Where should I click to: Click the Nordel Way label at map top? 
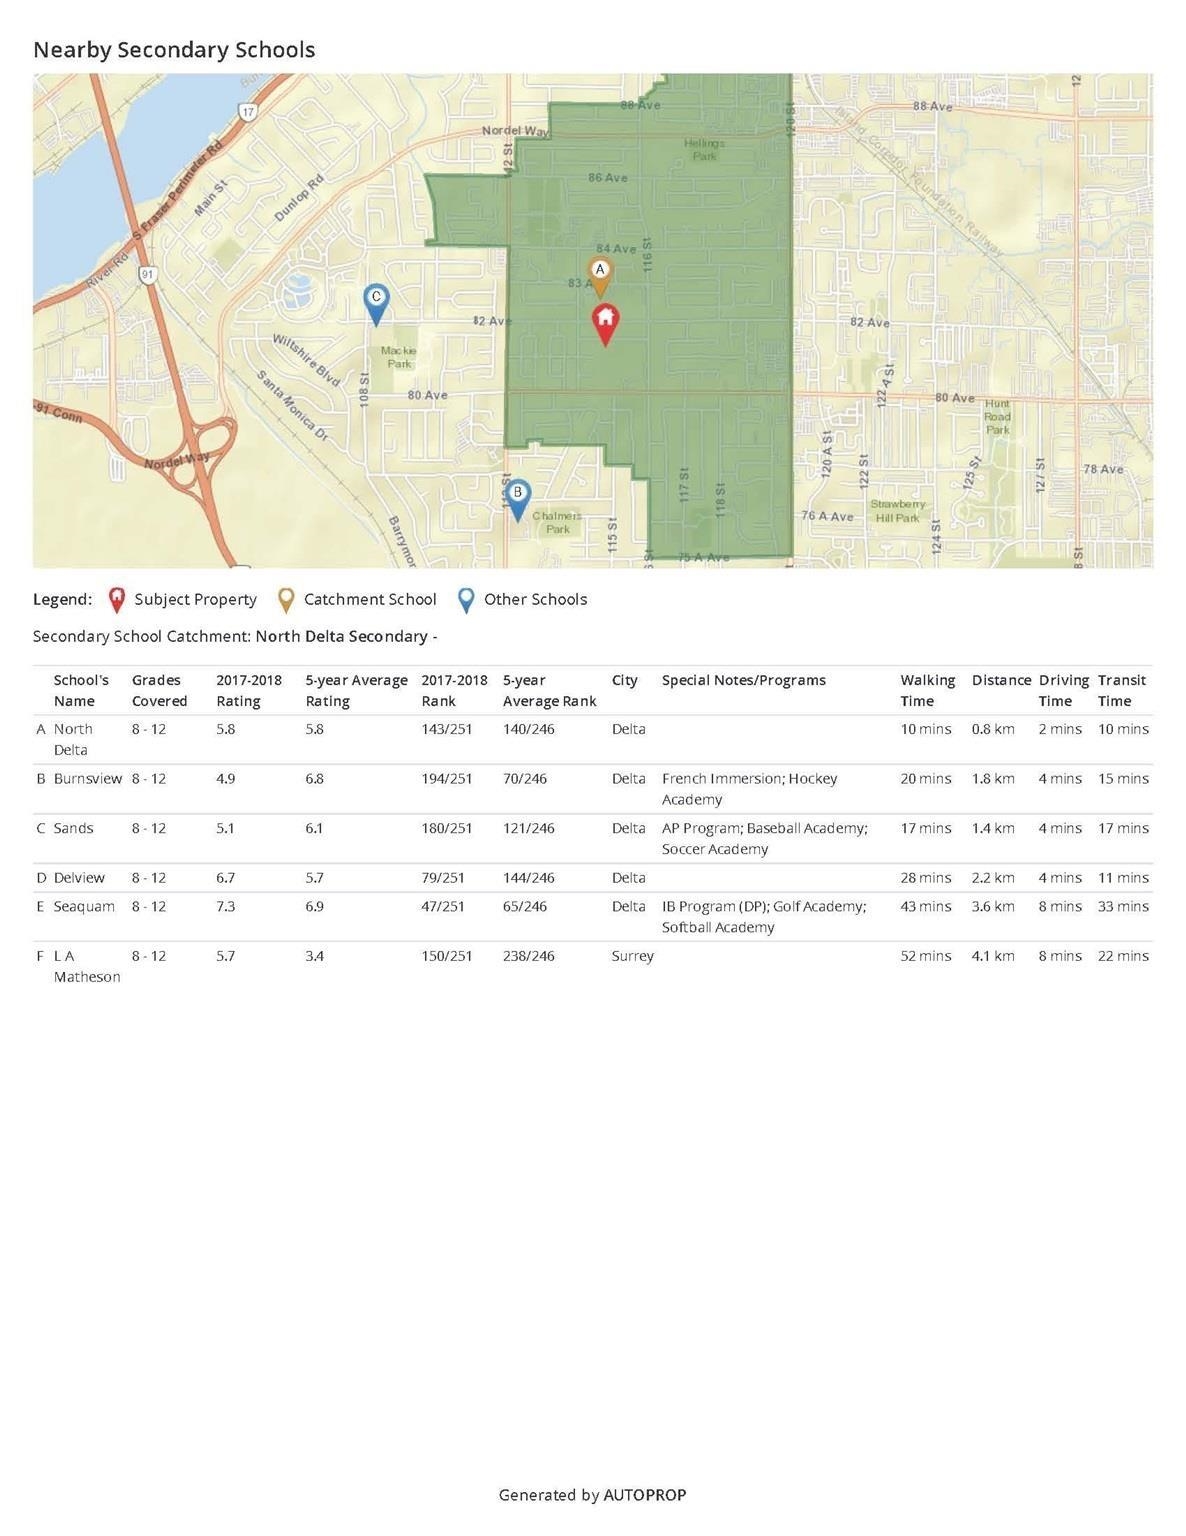515,131
